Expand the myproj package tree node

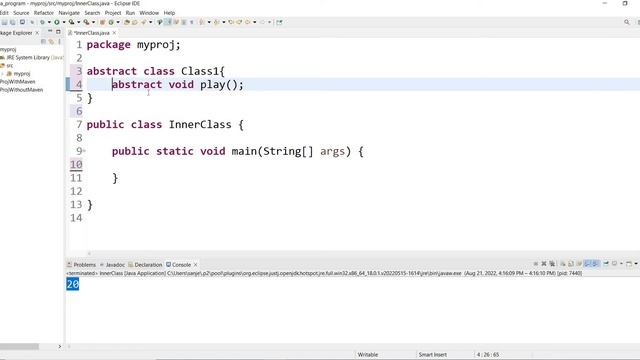(x=2, y=74)
